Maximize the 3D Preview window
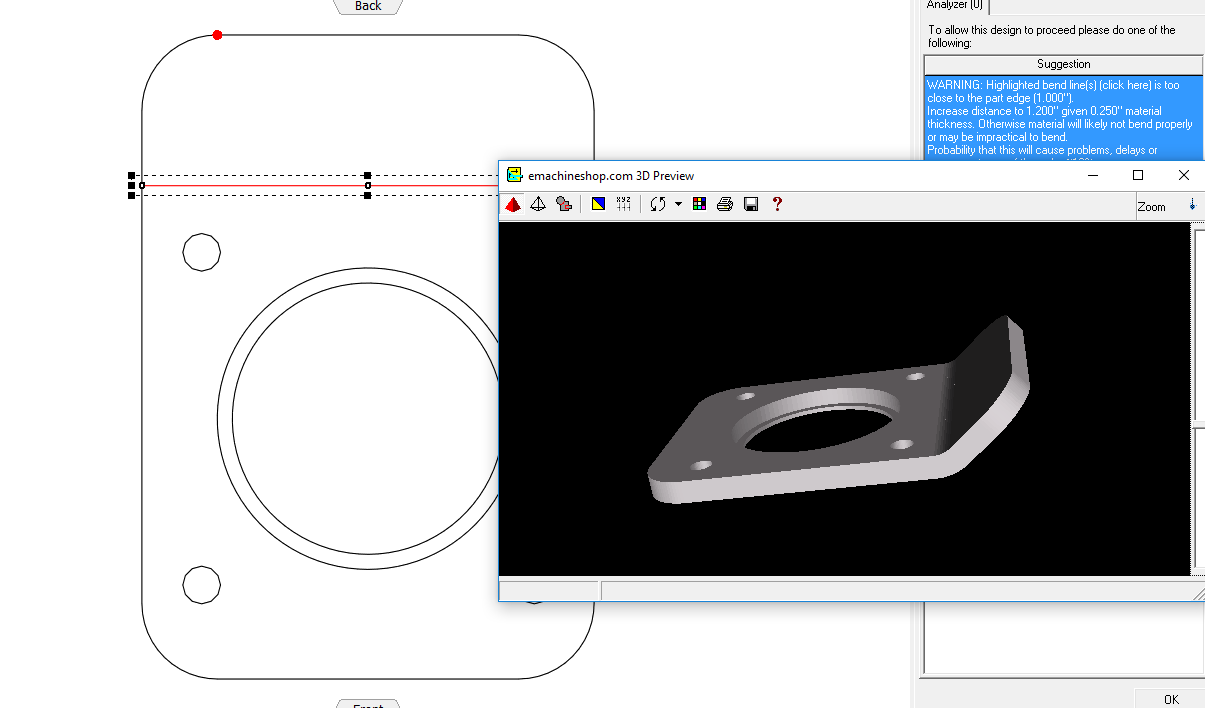The width and height of the screenshot is (1205, 708). coord(1138,175)
